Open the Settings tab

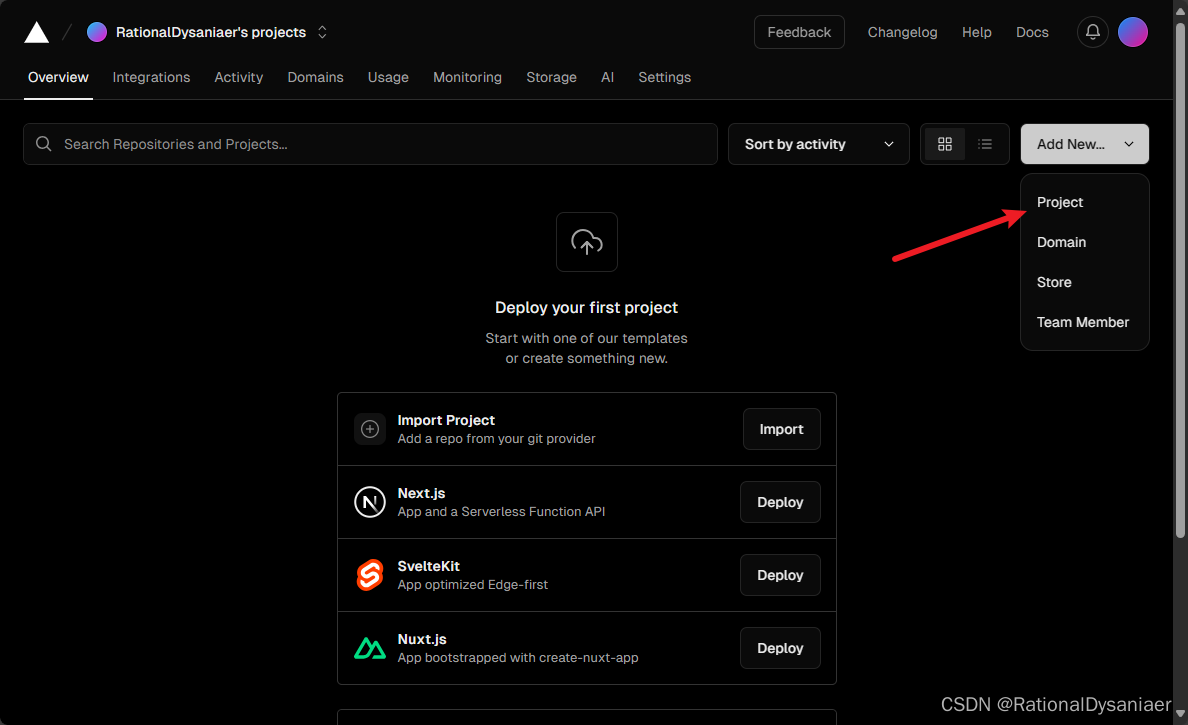pyautogui.click(x=664, y=77)
